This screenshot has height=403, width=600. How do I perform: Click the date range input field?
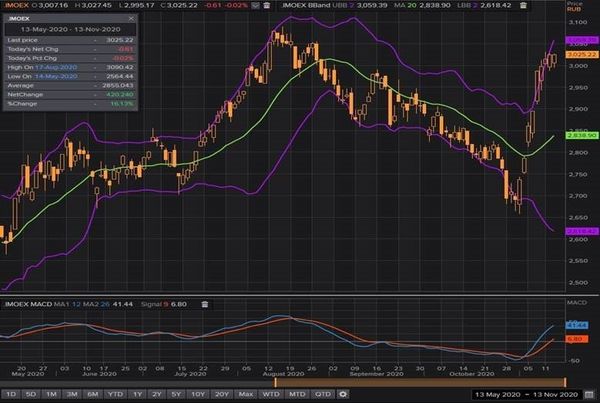pos(526,394)
